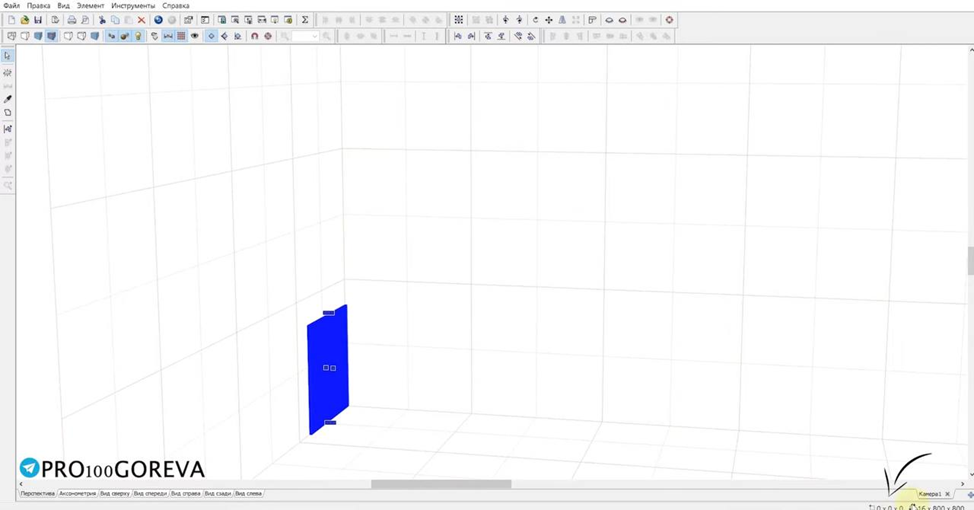This screenshot has height=510, width=974.
Task: Toggle the grid display option
Action: point(181,36)
